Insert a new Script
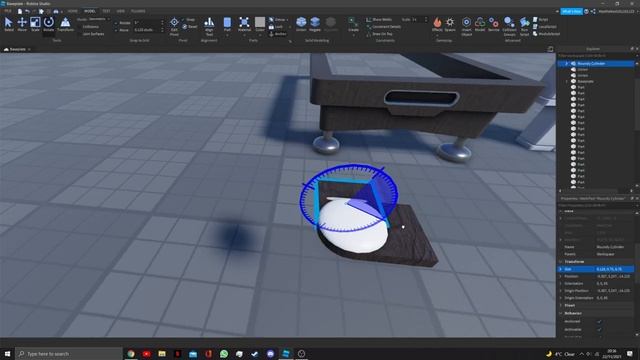 541,19
